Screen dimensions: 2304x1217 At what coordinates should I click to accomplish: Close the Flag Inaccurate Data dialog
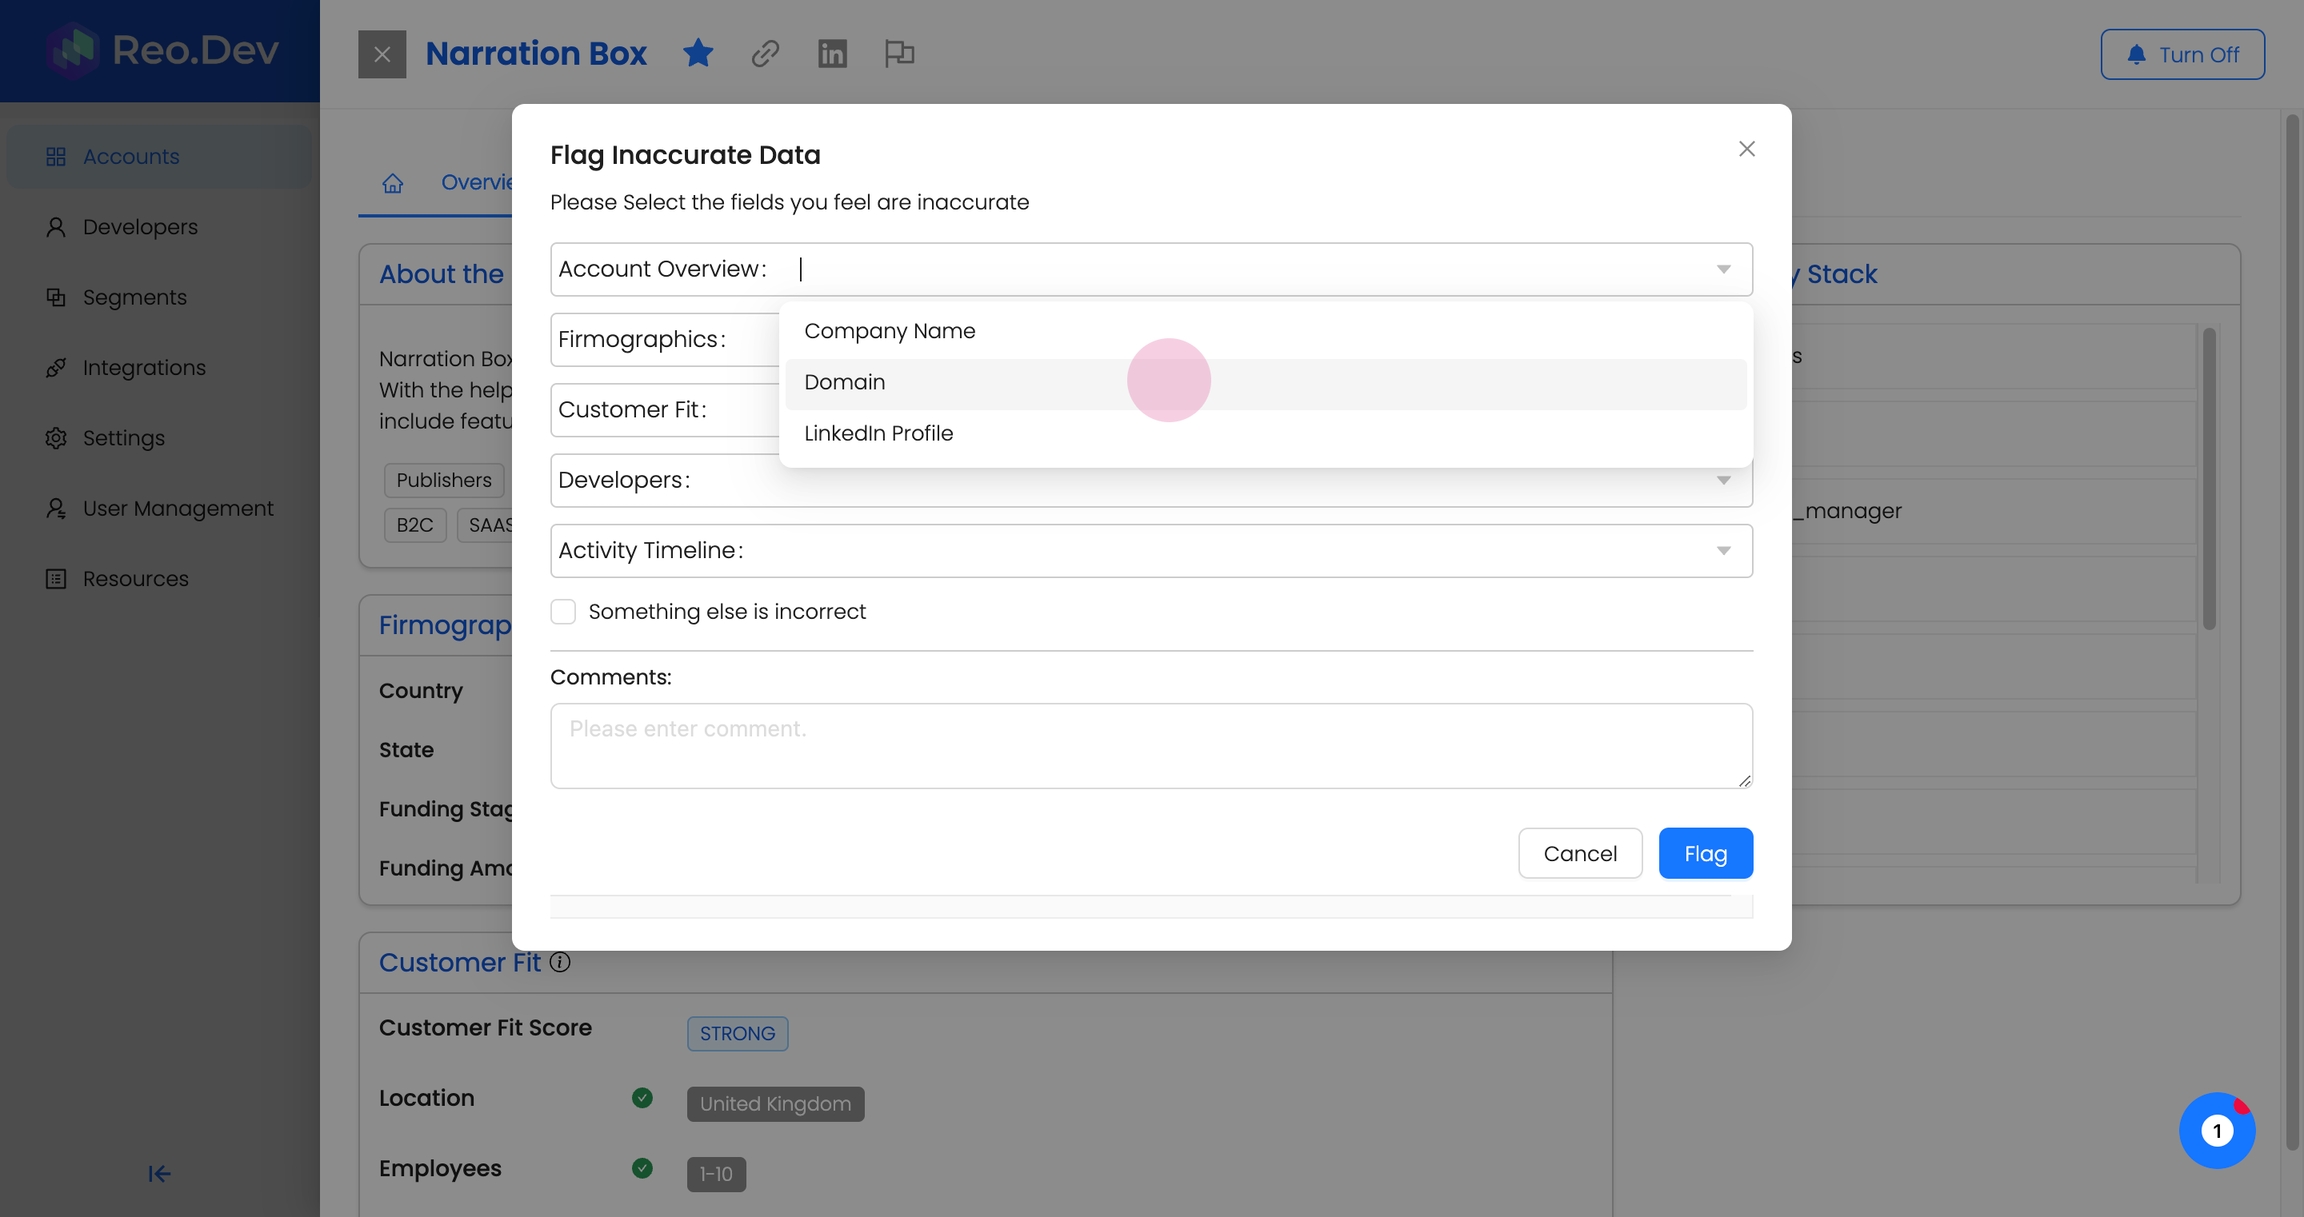pyautogui.click(x=1746, y=149)
